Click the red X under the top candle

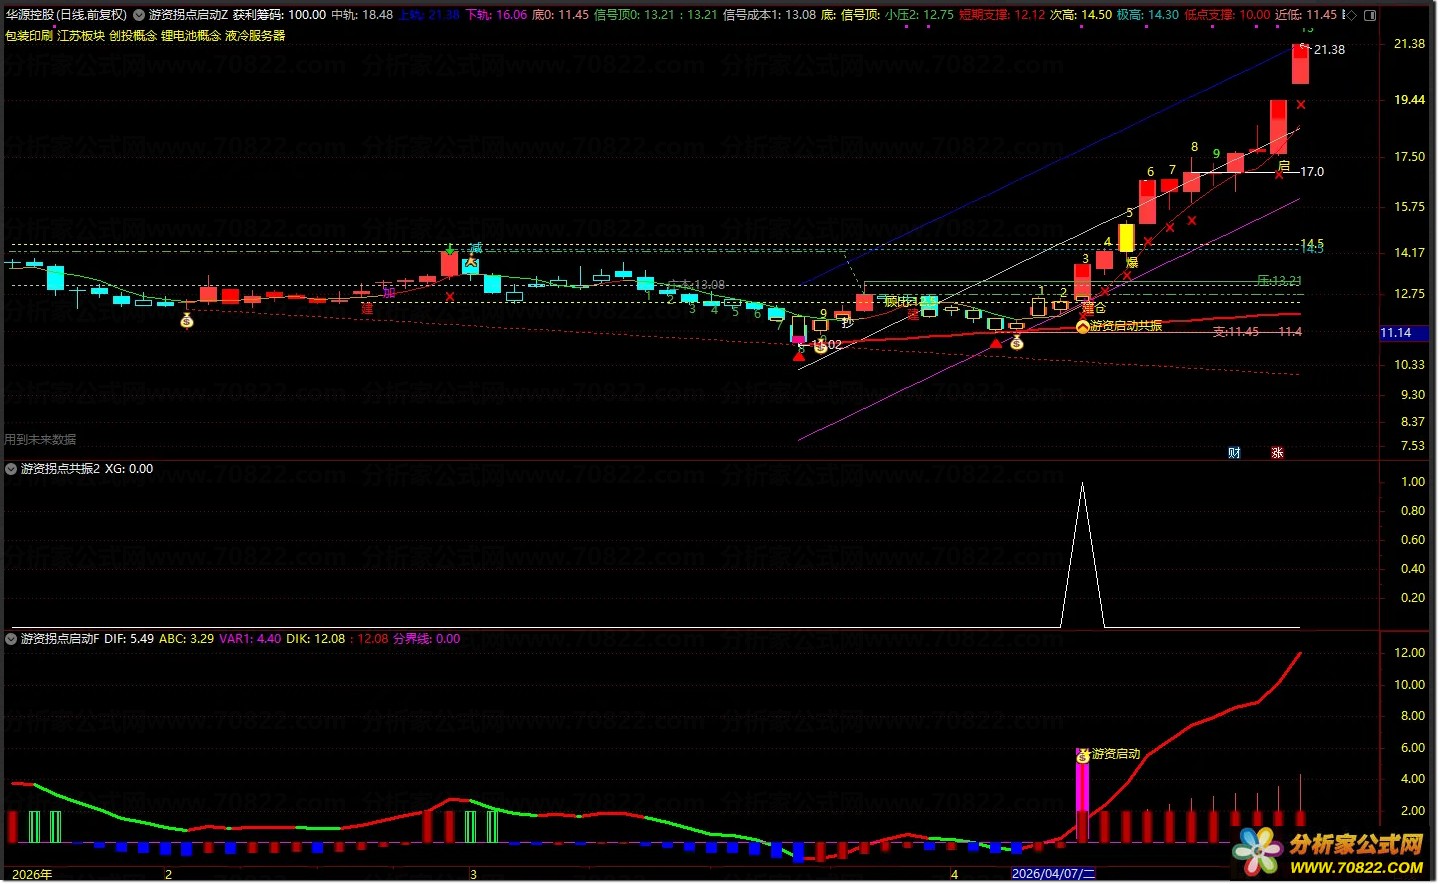pyautogui.click(x=1300, y=104)
